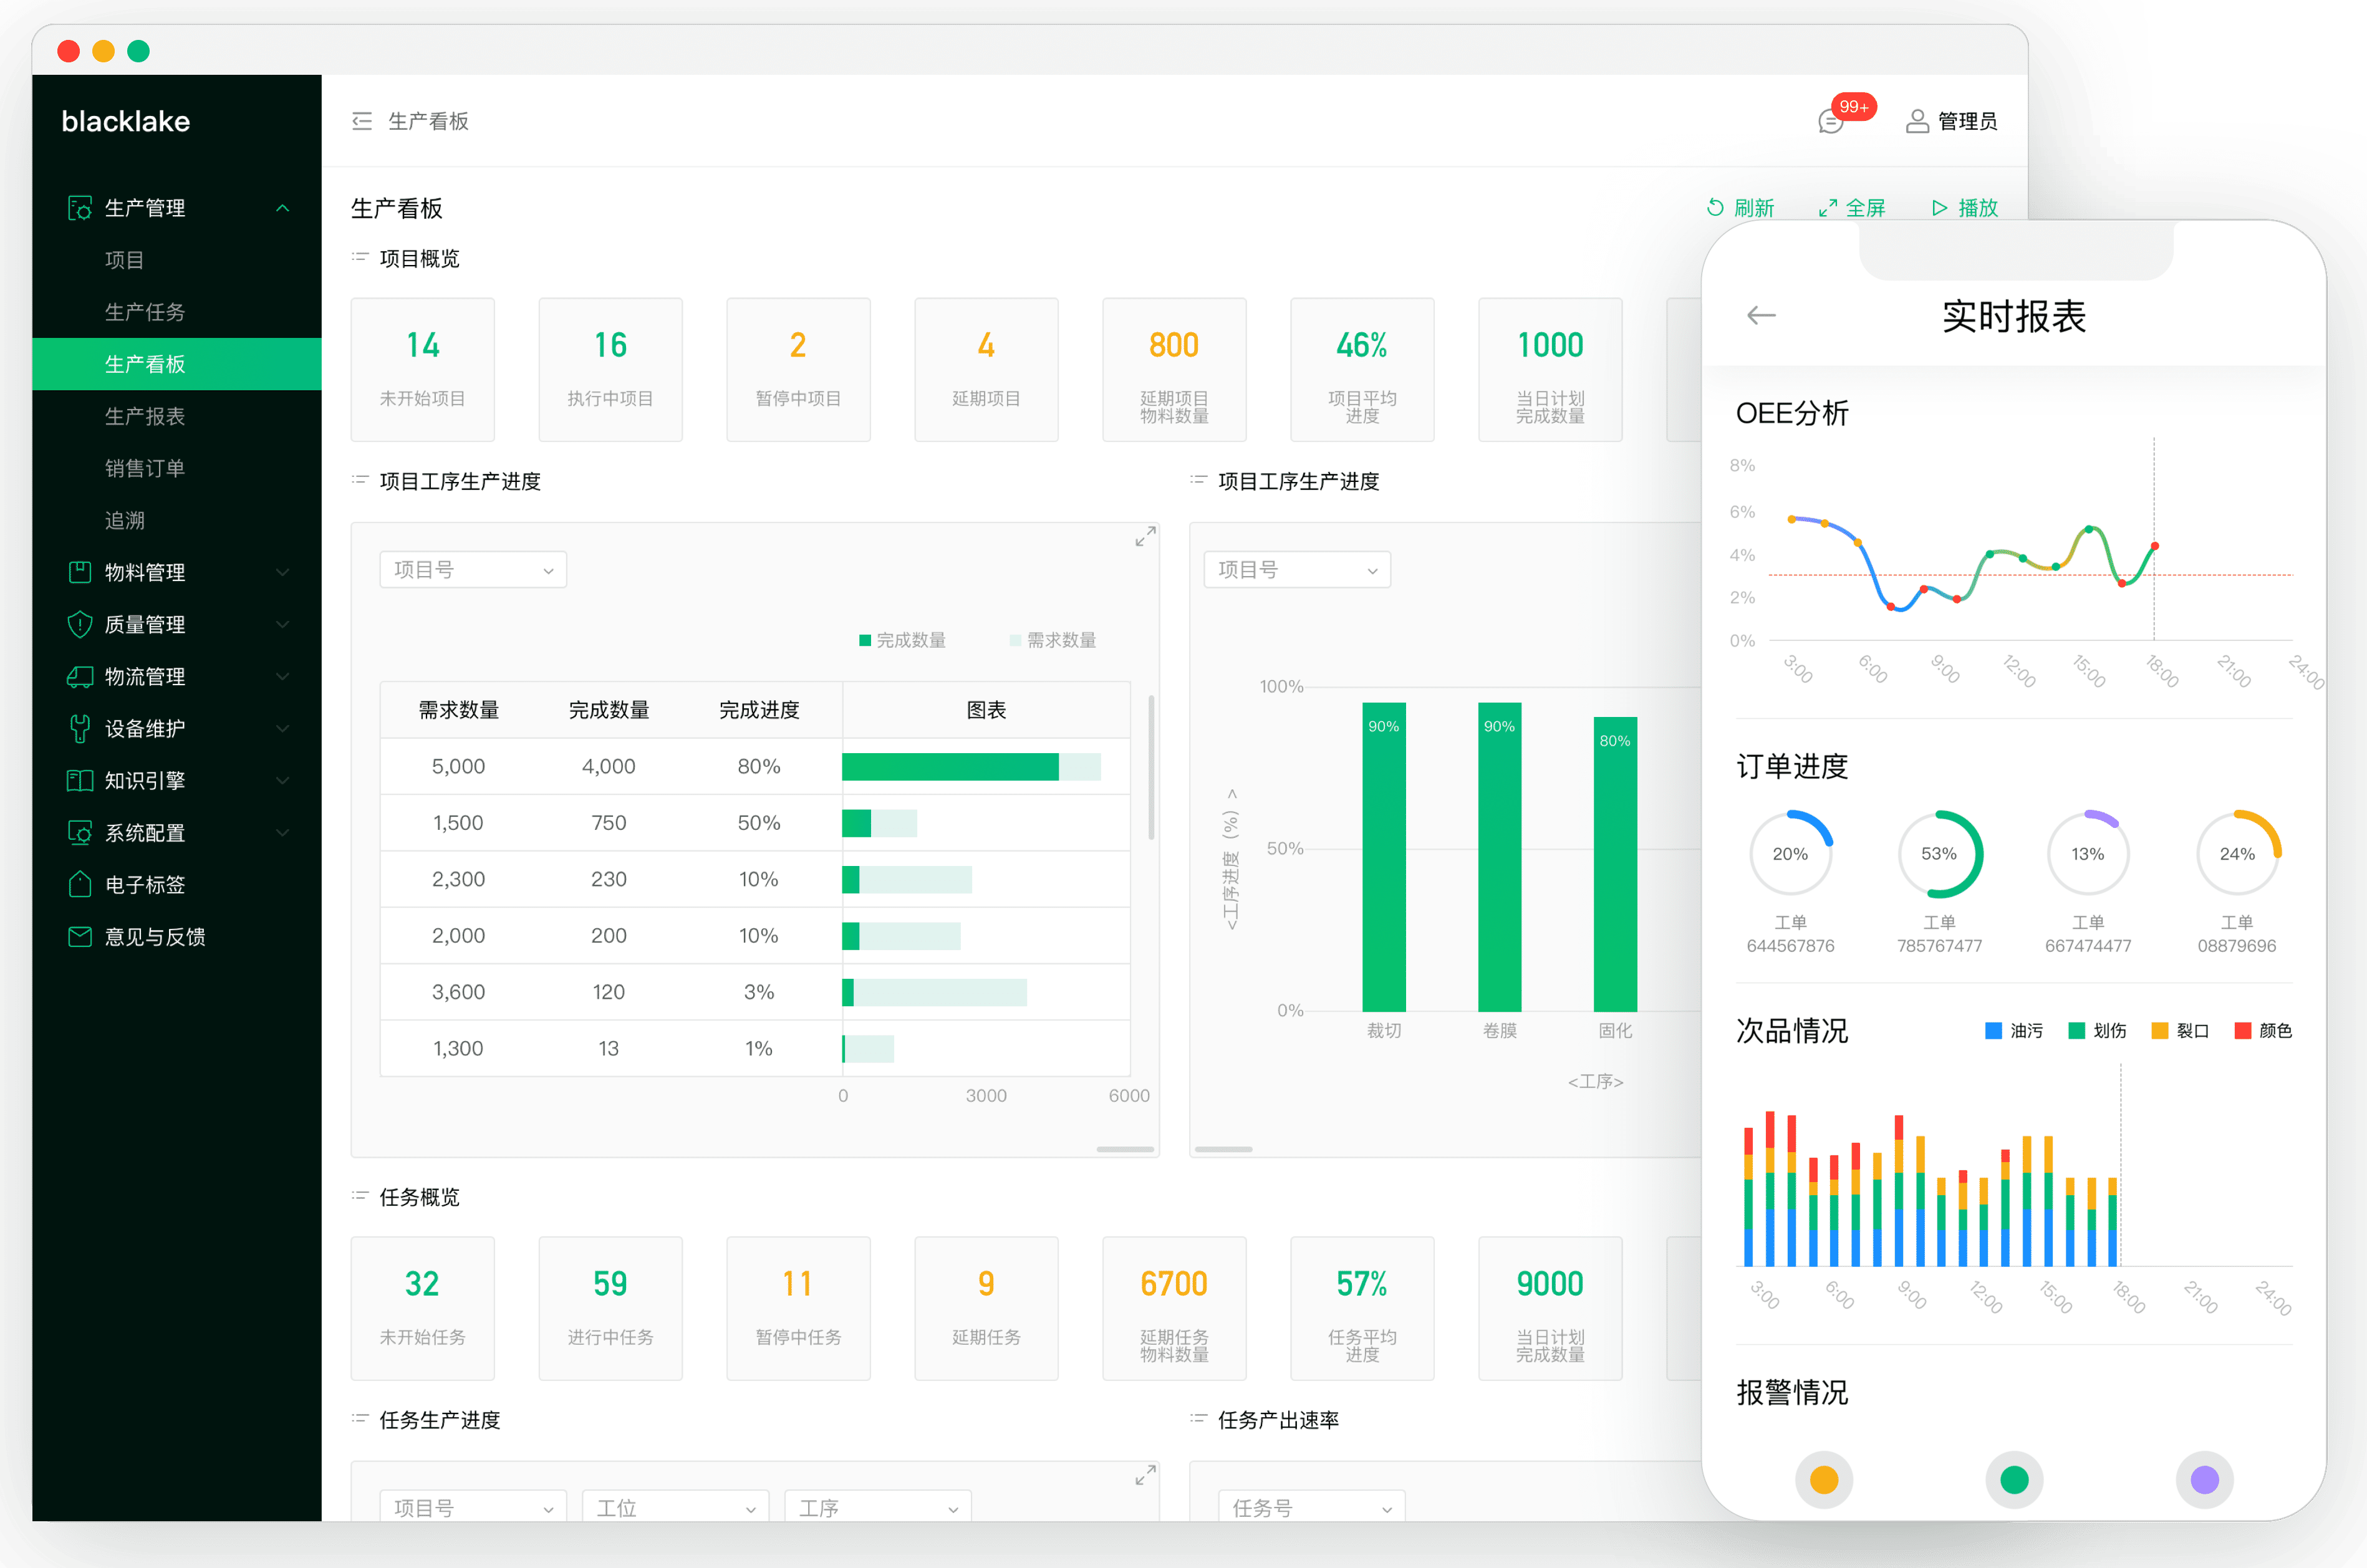The width and height of the screenshot is (2367, 1568).
Task: Click the 设备维护 wrench icon
Action: 79,728
